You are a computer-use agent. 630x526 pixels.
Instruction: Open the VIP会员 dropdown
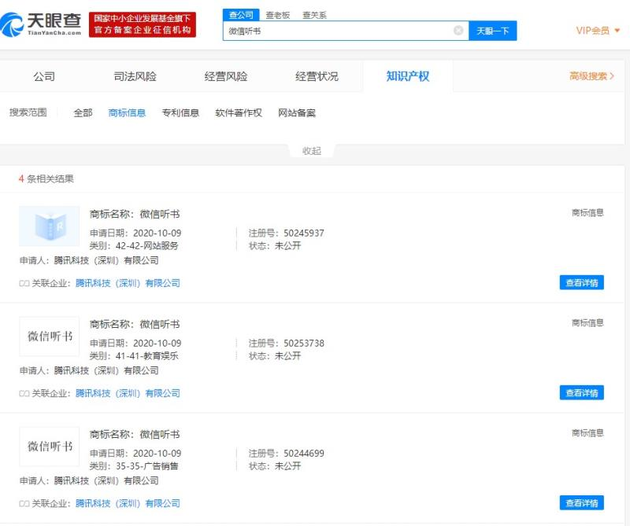pos(598,31)
